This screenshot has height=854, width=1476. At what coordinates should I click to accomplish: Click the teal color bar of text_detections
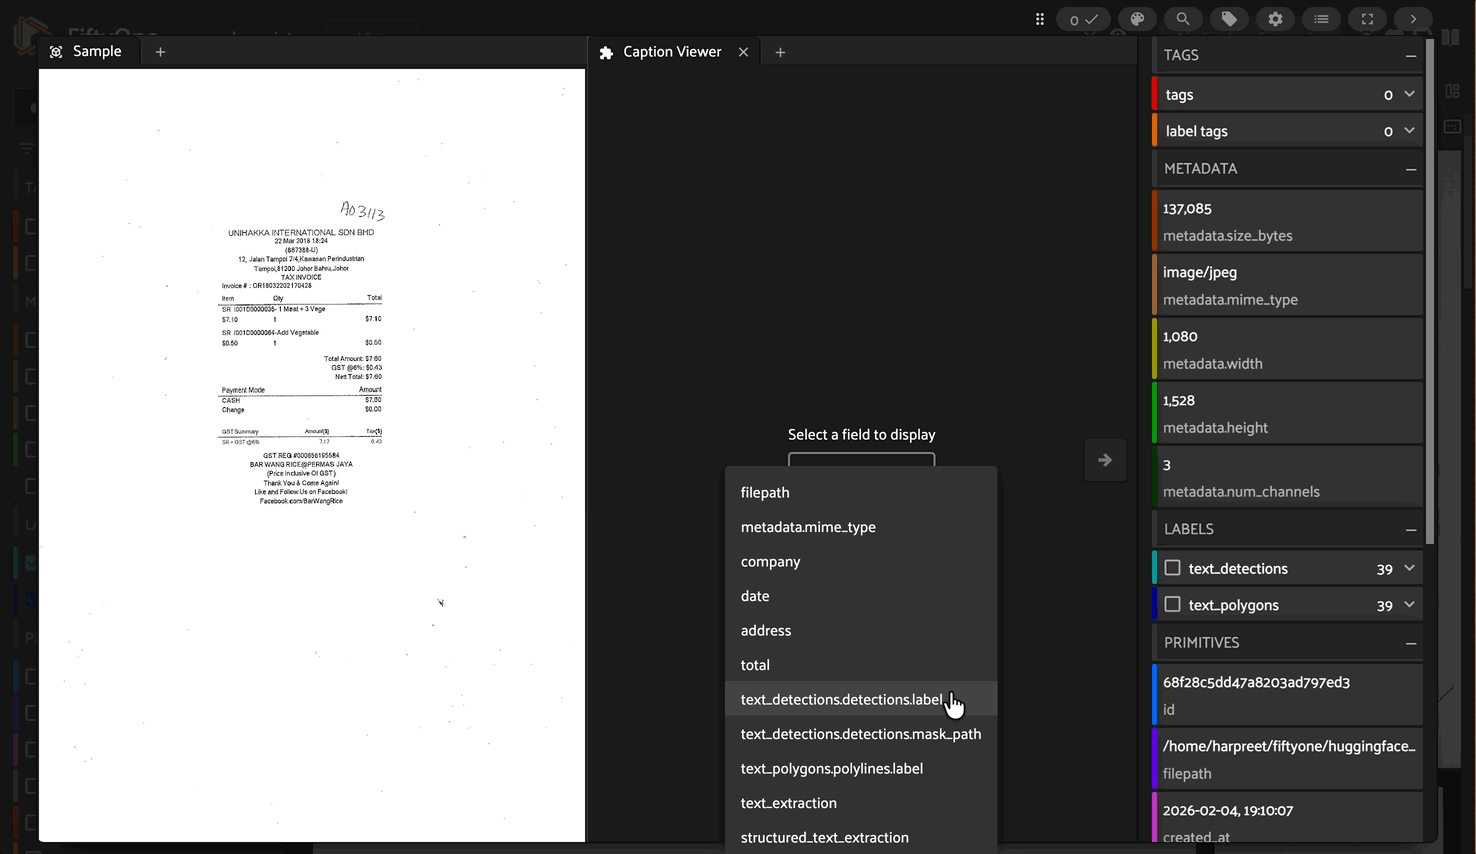pos(1155,568)
